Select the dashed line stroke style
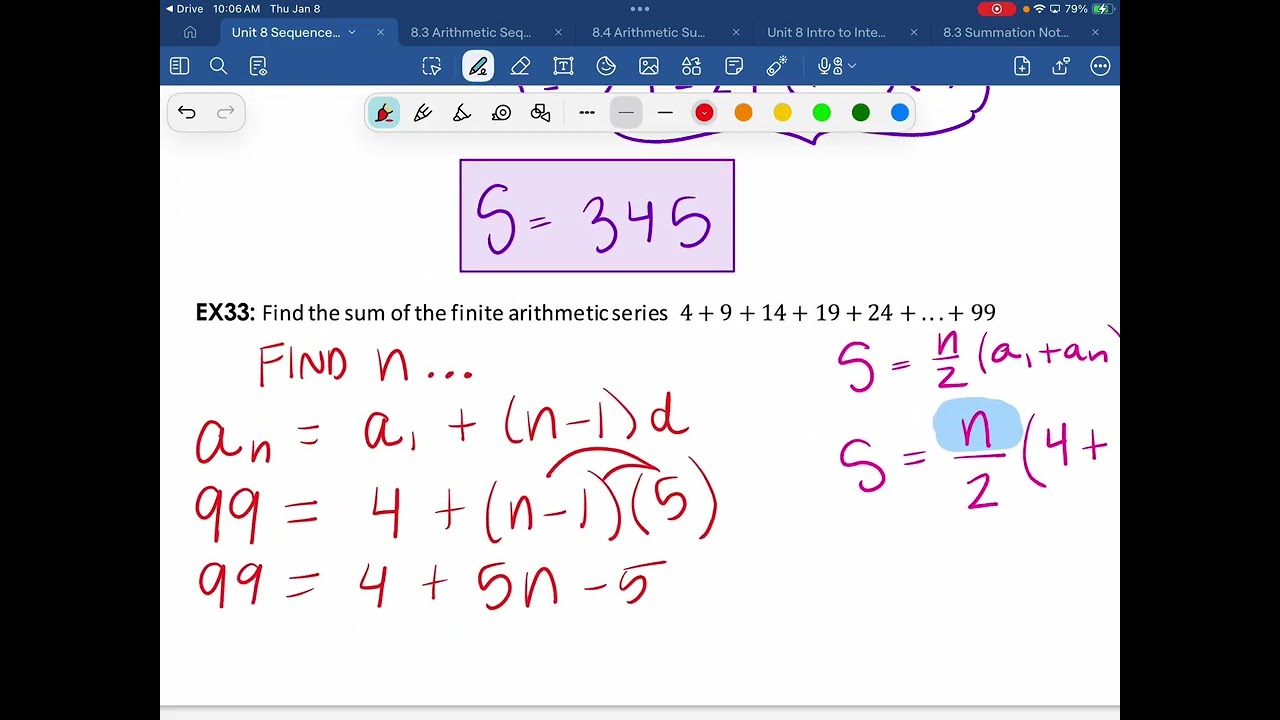Viewport: 1280px width, 720px height. pos(587,113)
